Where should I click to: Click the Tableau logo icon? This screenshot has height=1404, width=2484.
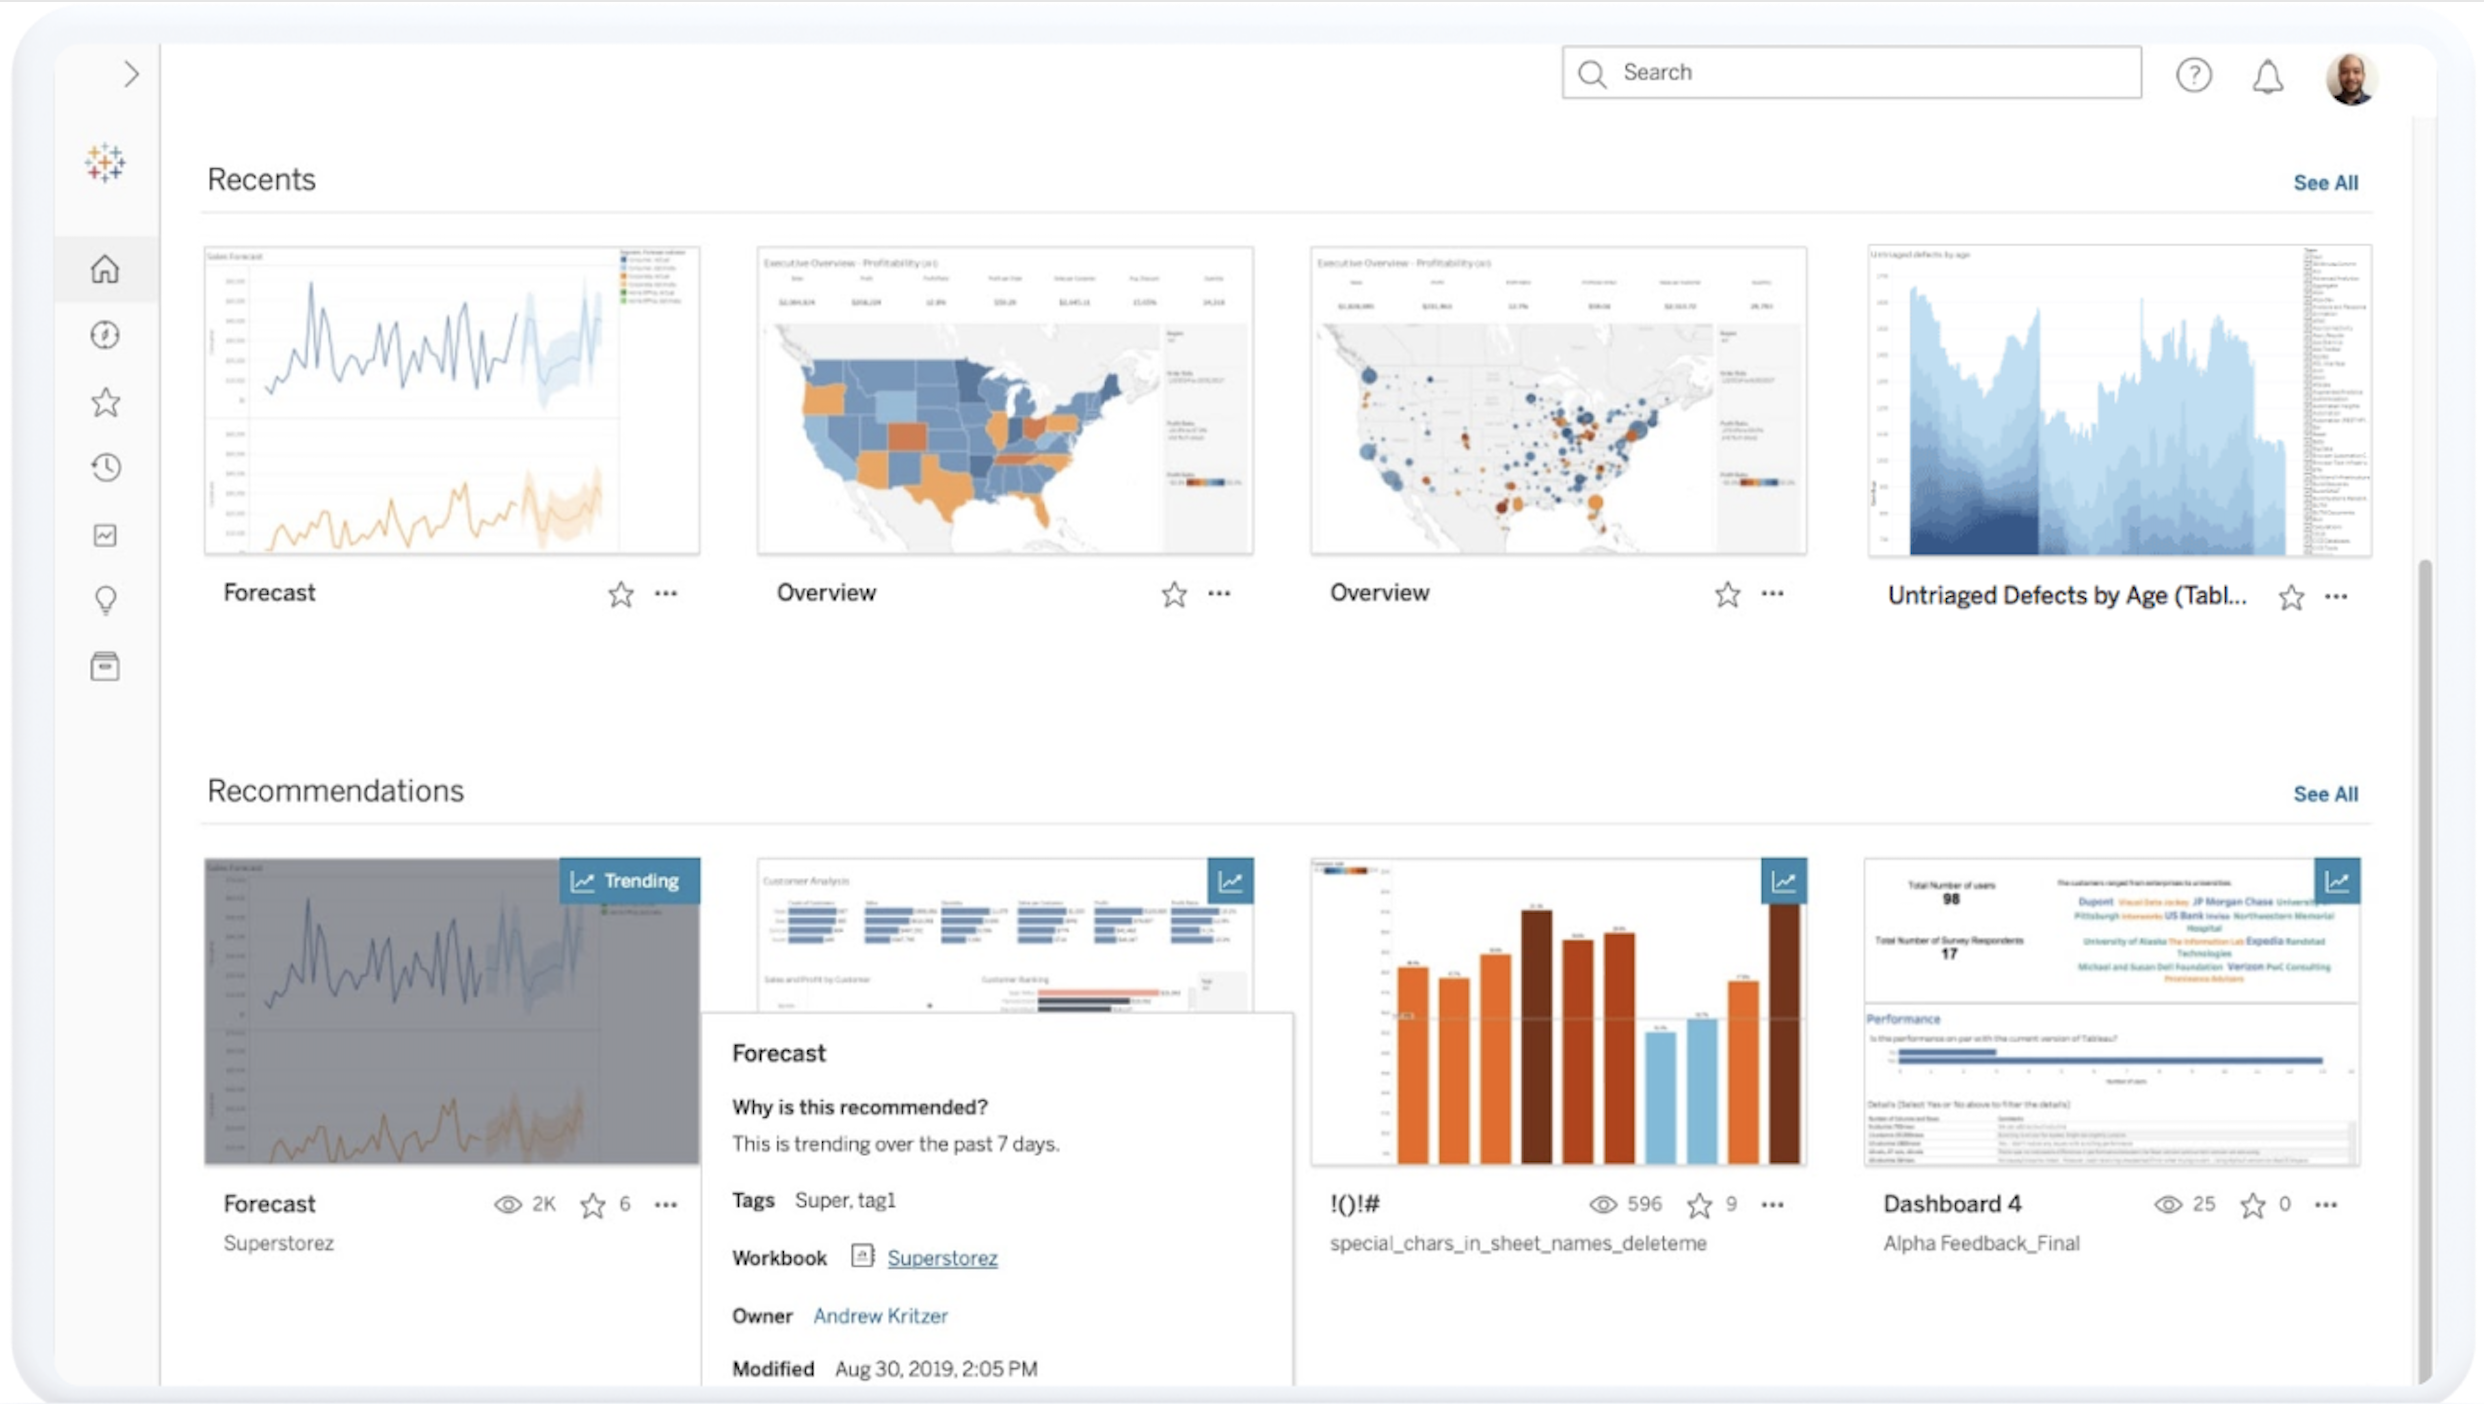pos(105,162)
